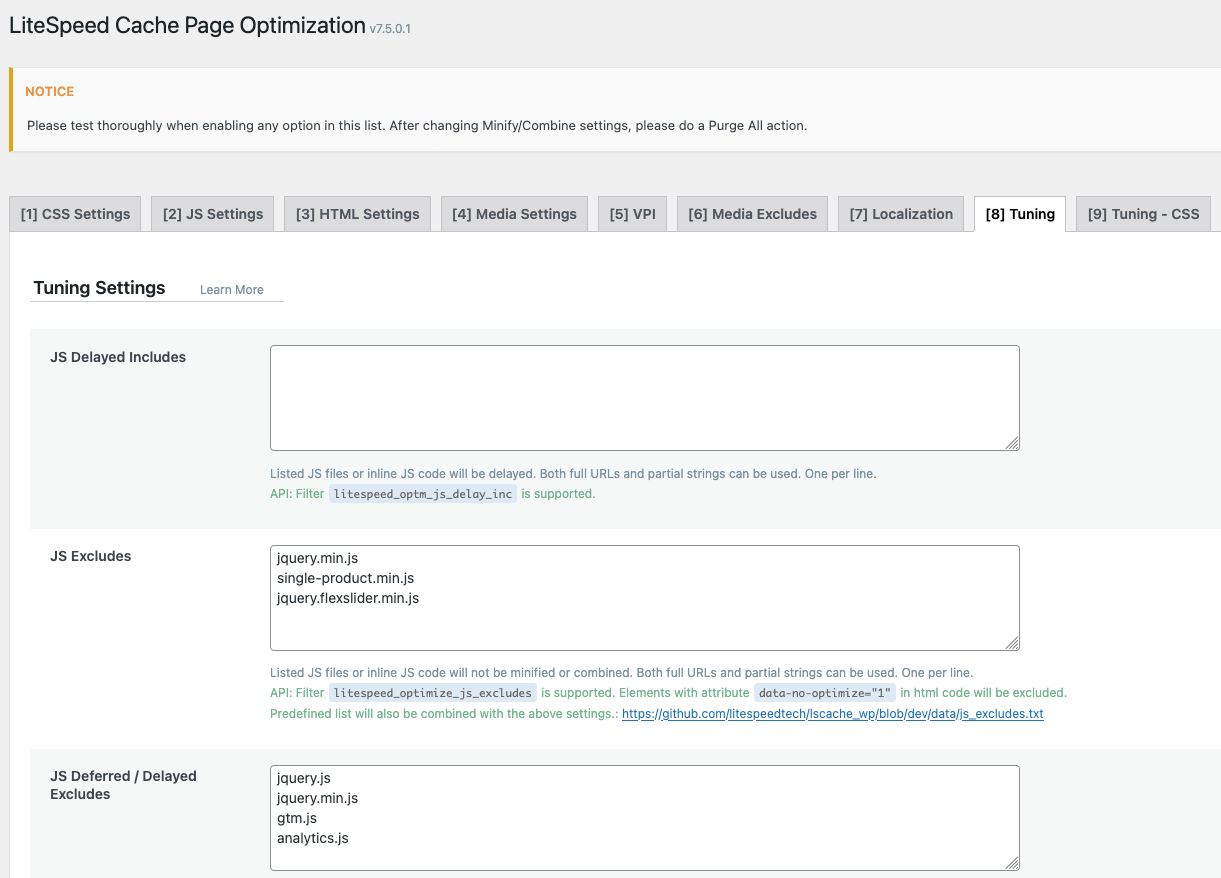Select the [4] Media Settings tab
The image size is (1221, 878).
[x=514, y=214]
